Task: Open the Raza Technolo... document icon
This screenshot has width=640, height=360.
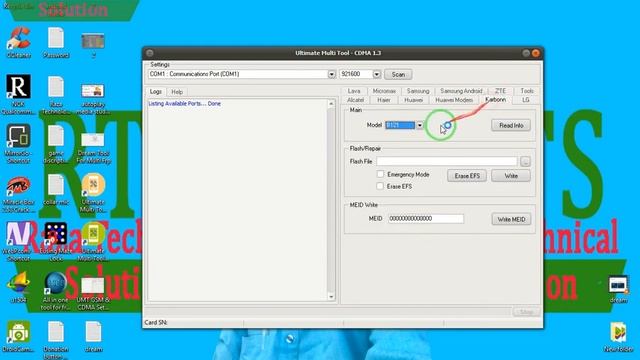Action: [x=56, y=94]
